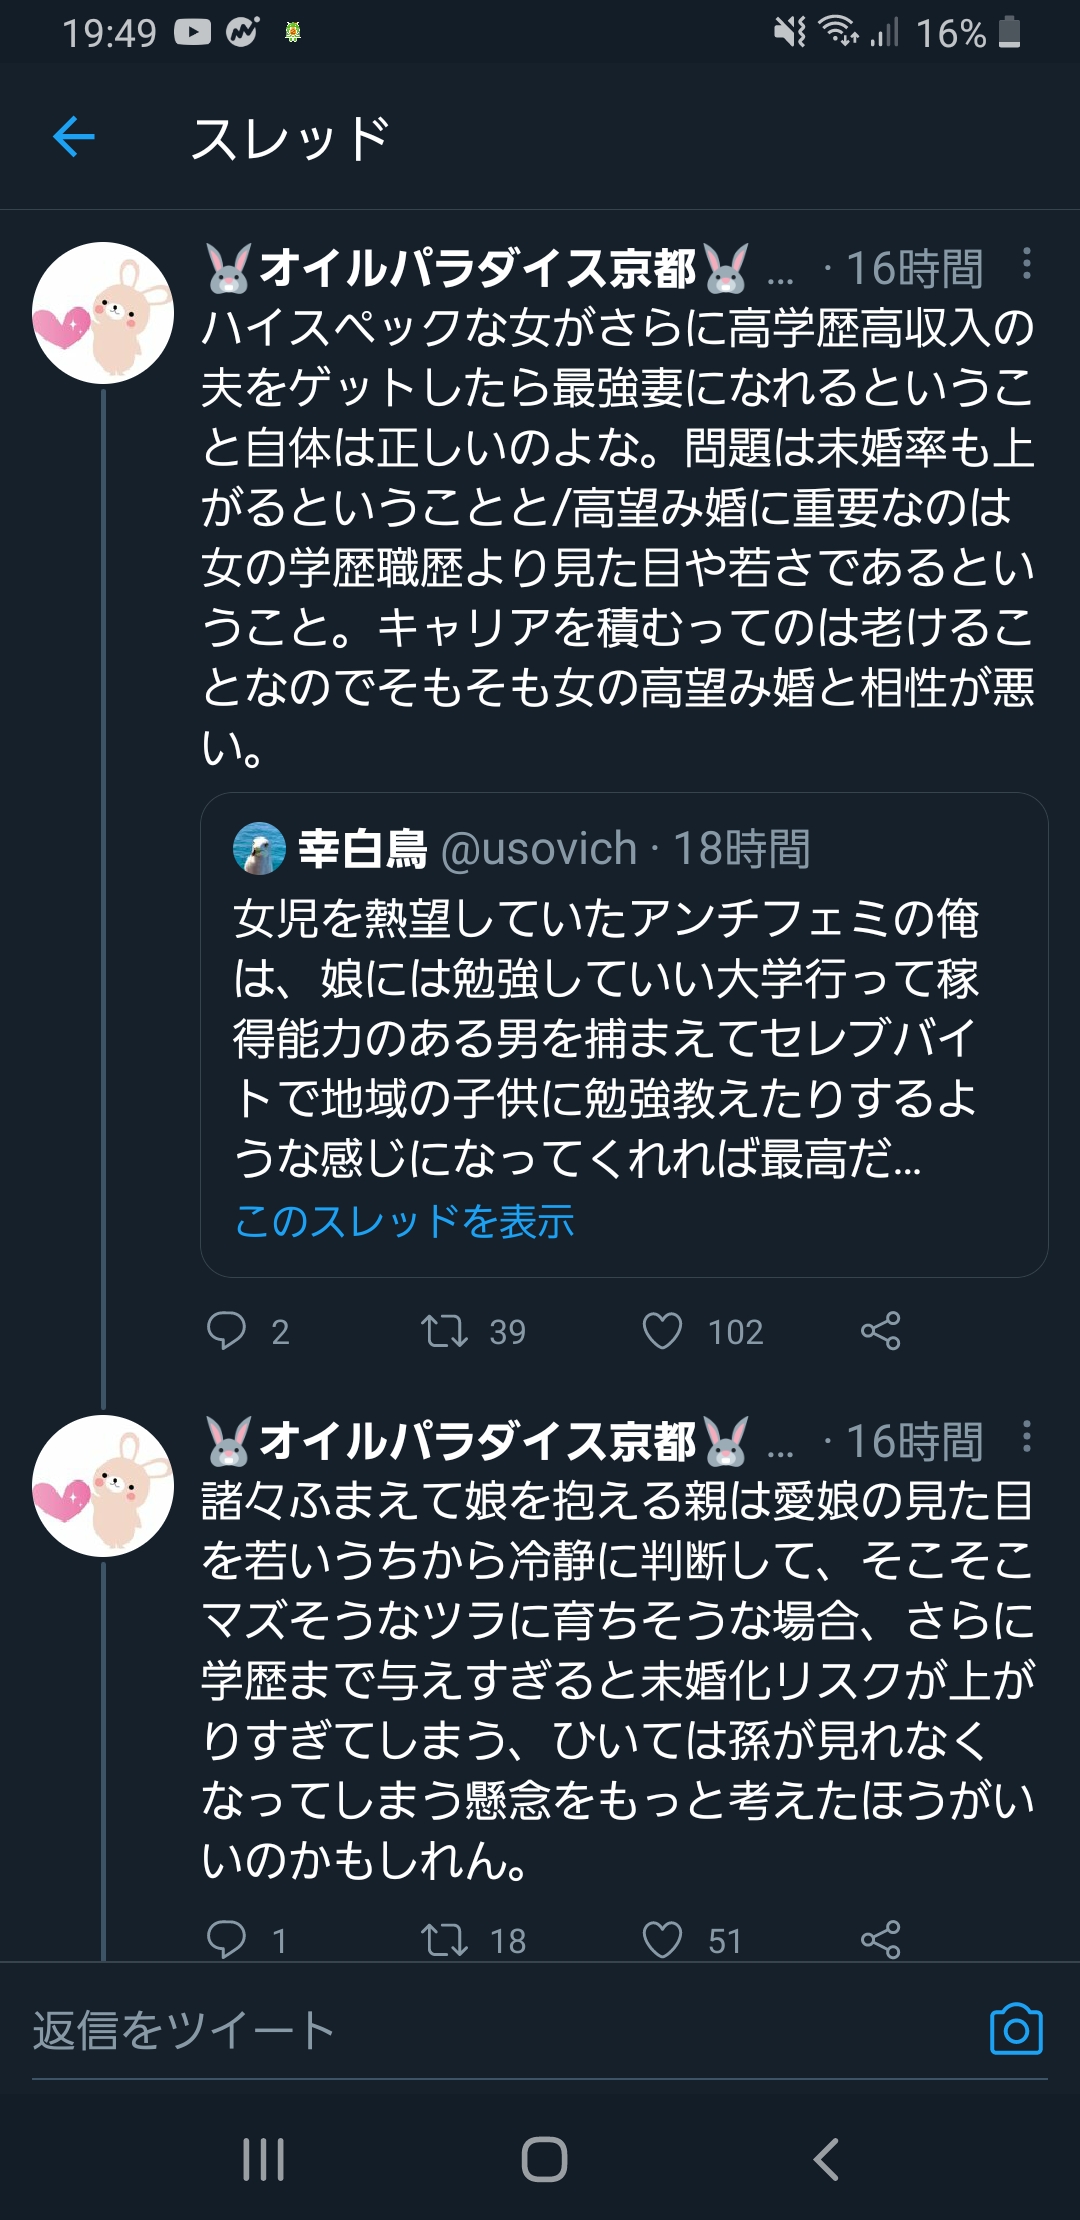This screenshot has width=1080, height=2220.
Task: Share the first tweet
Action: coord(880,1331)
